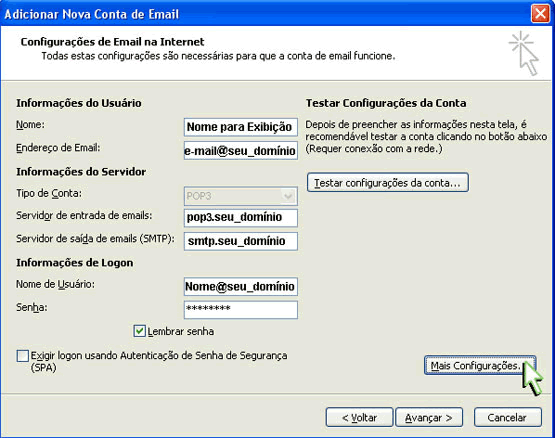Image resolution: width=555 pixels, height=438 pixels.
Task: Select the Servidor de entrada field
Action: [240, 217]
